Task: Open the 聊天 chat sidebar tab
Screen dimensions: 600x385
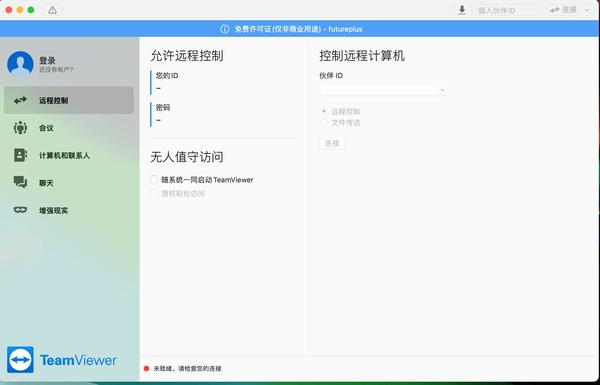Action: point(69,183)
